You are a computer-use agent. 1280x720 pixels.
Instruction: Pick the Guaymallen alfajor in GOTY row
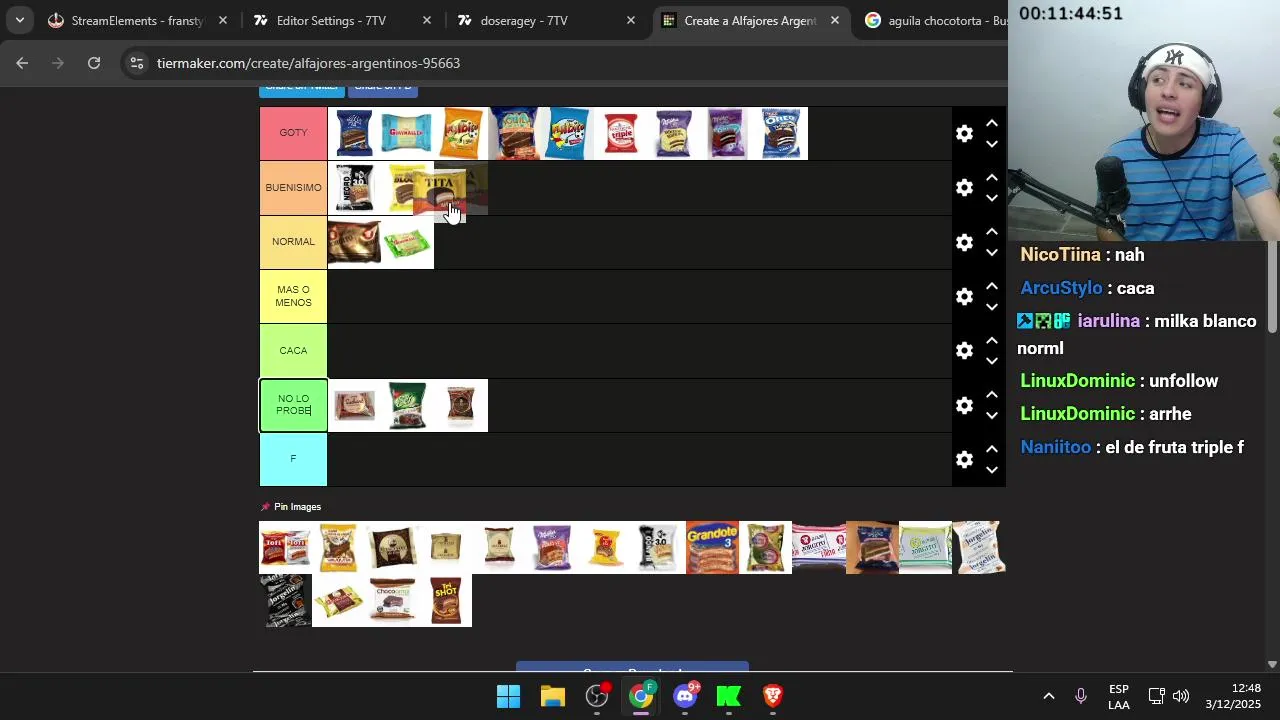407,133
